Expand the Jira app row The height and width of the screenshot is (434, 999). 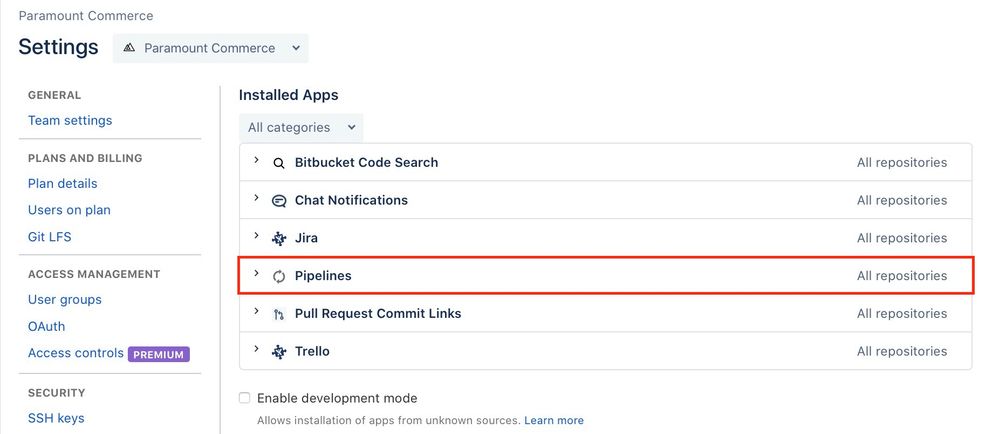(256, 235)
